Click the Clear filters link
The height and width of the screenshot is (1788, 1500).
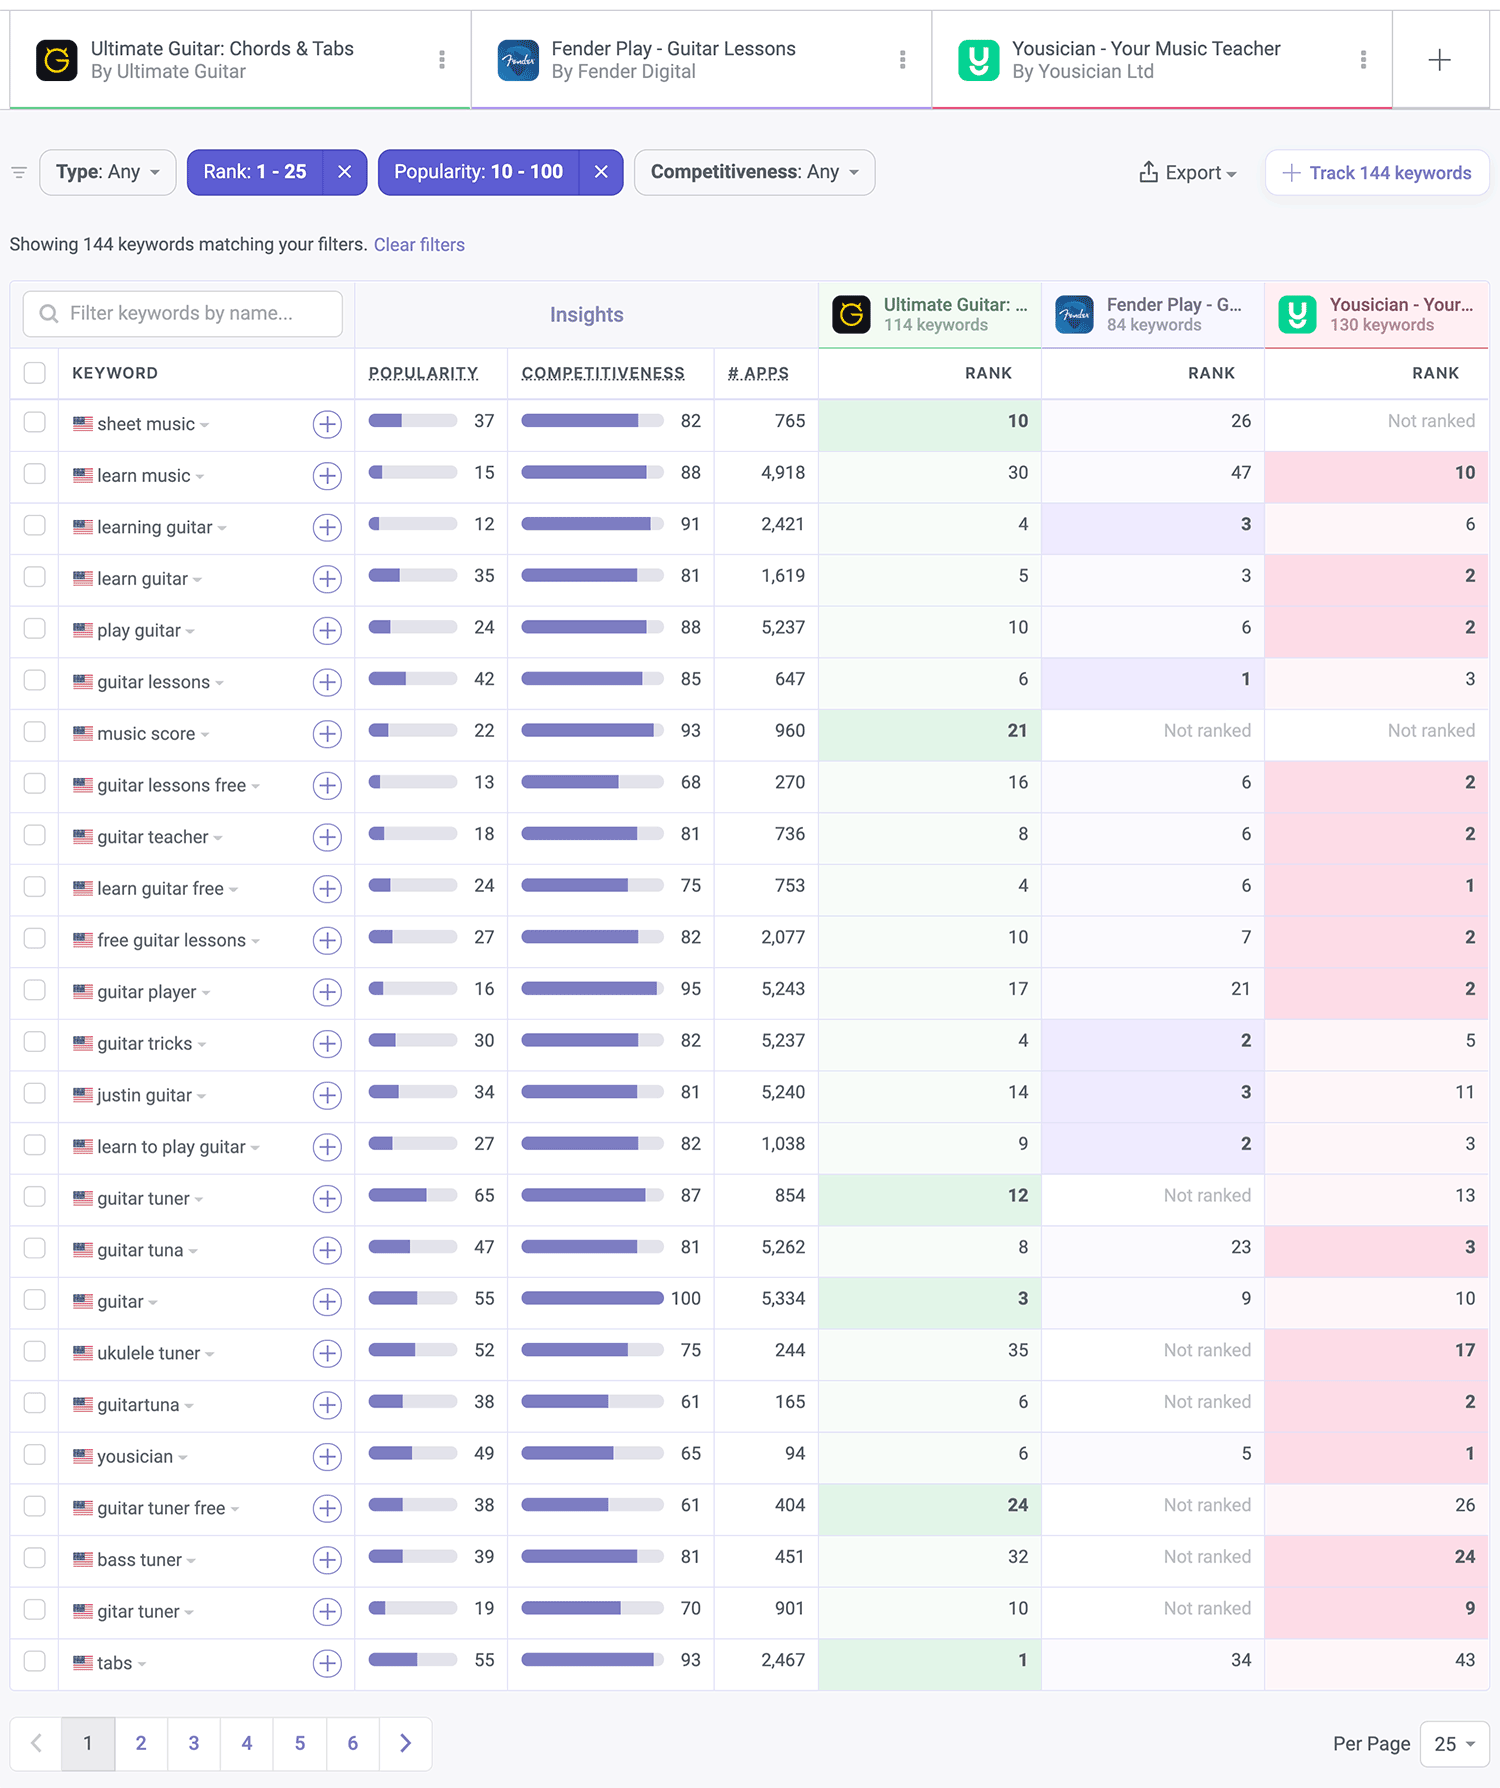419,245
